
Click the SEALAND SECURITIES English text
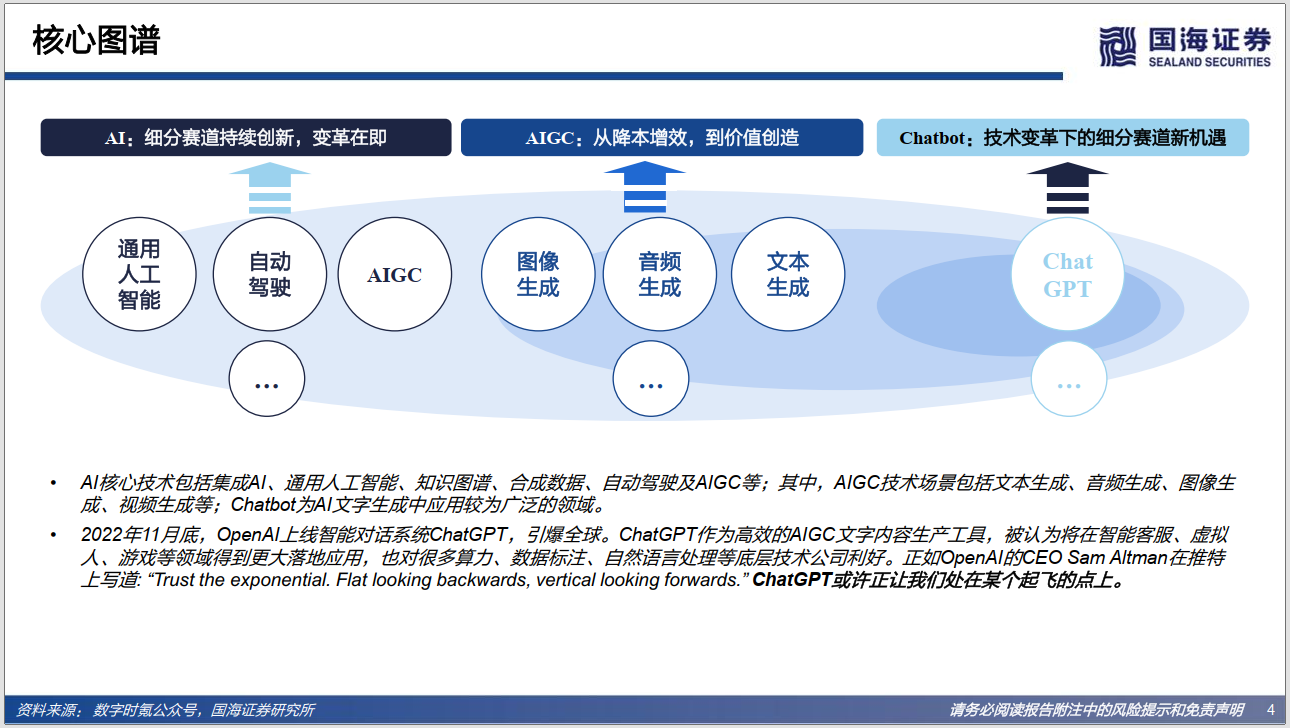pyautogui.click(x=1210, y=61)
